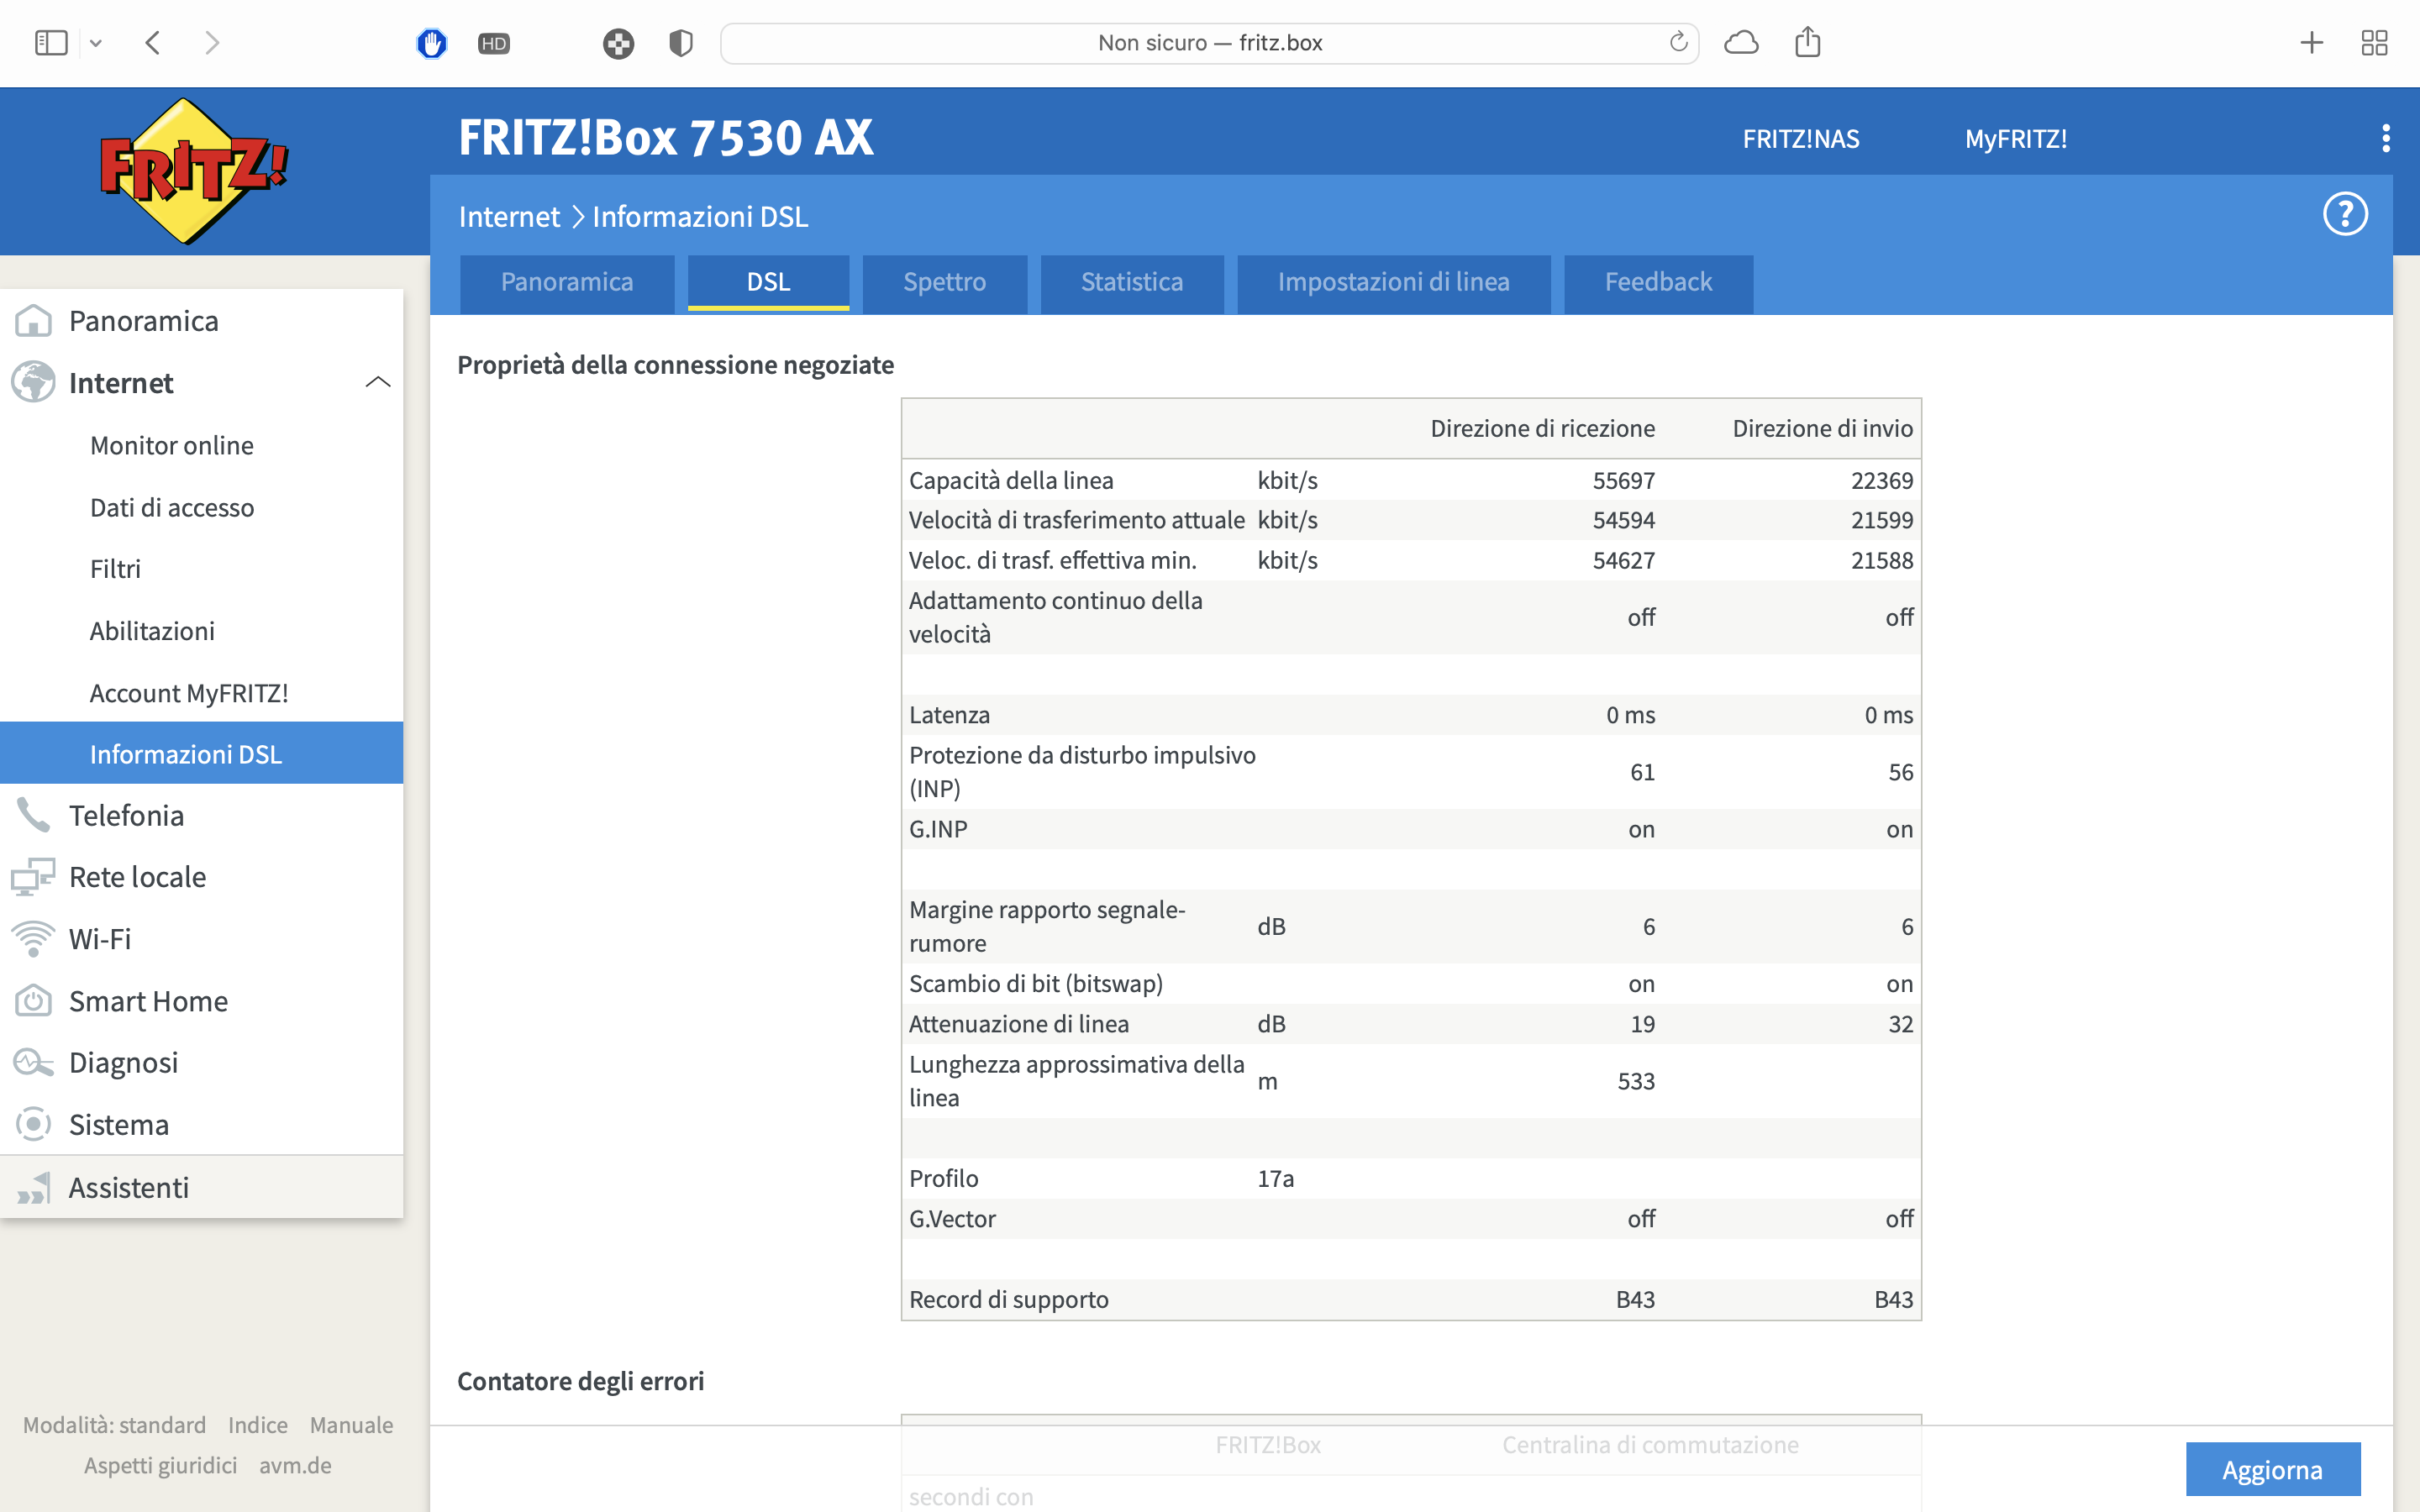This screenshot has width=2420, height=1512.
Task: Click the Telefonia phone icon
Action: 33,815
